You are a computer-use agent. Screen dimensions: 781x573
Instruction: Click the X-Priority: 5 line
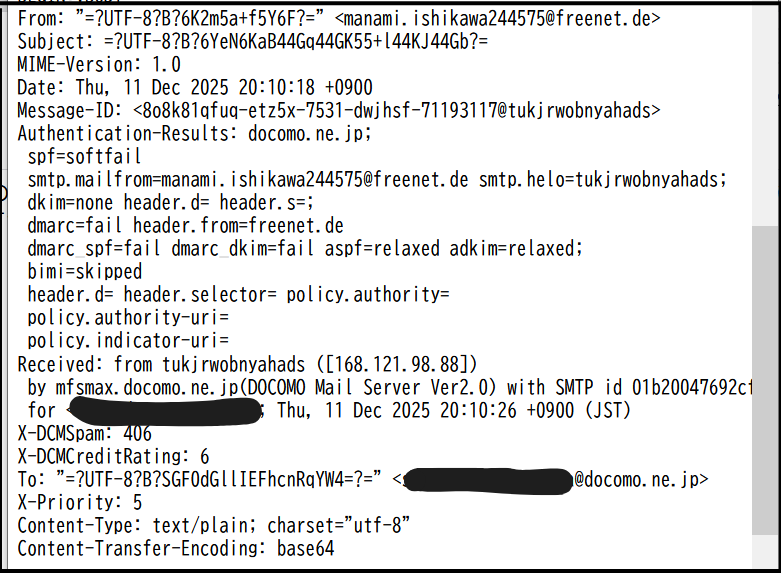point(80,502)
